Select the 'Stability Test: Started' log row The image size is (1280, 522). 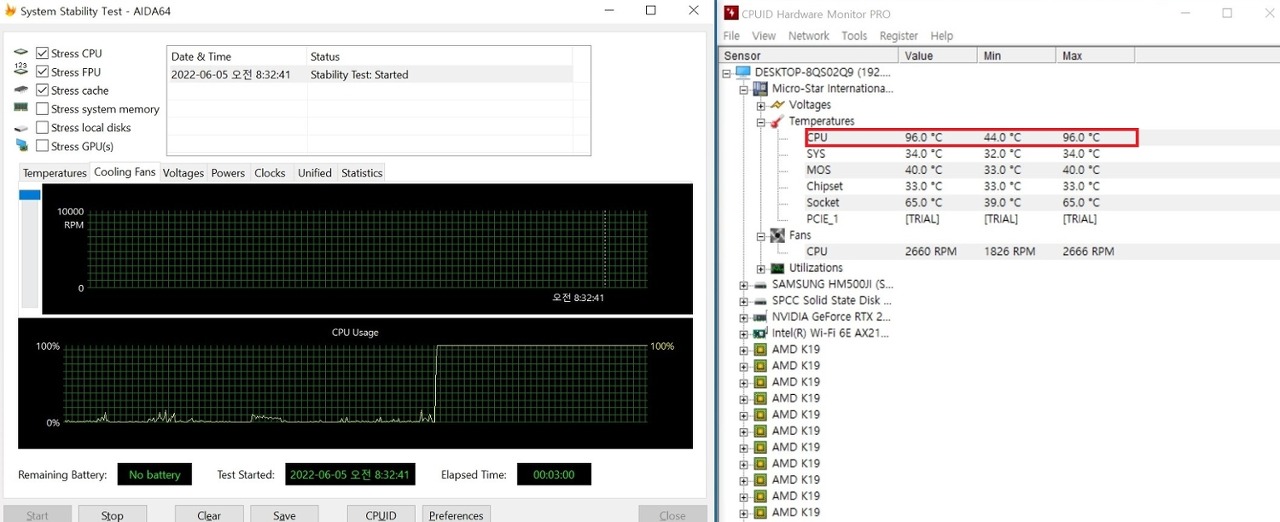(x=370, y=74)
